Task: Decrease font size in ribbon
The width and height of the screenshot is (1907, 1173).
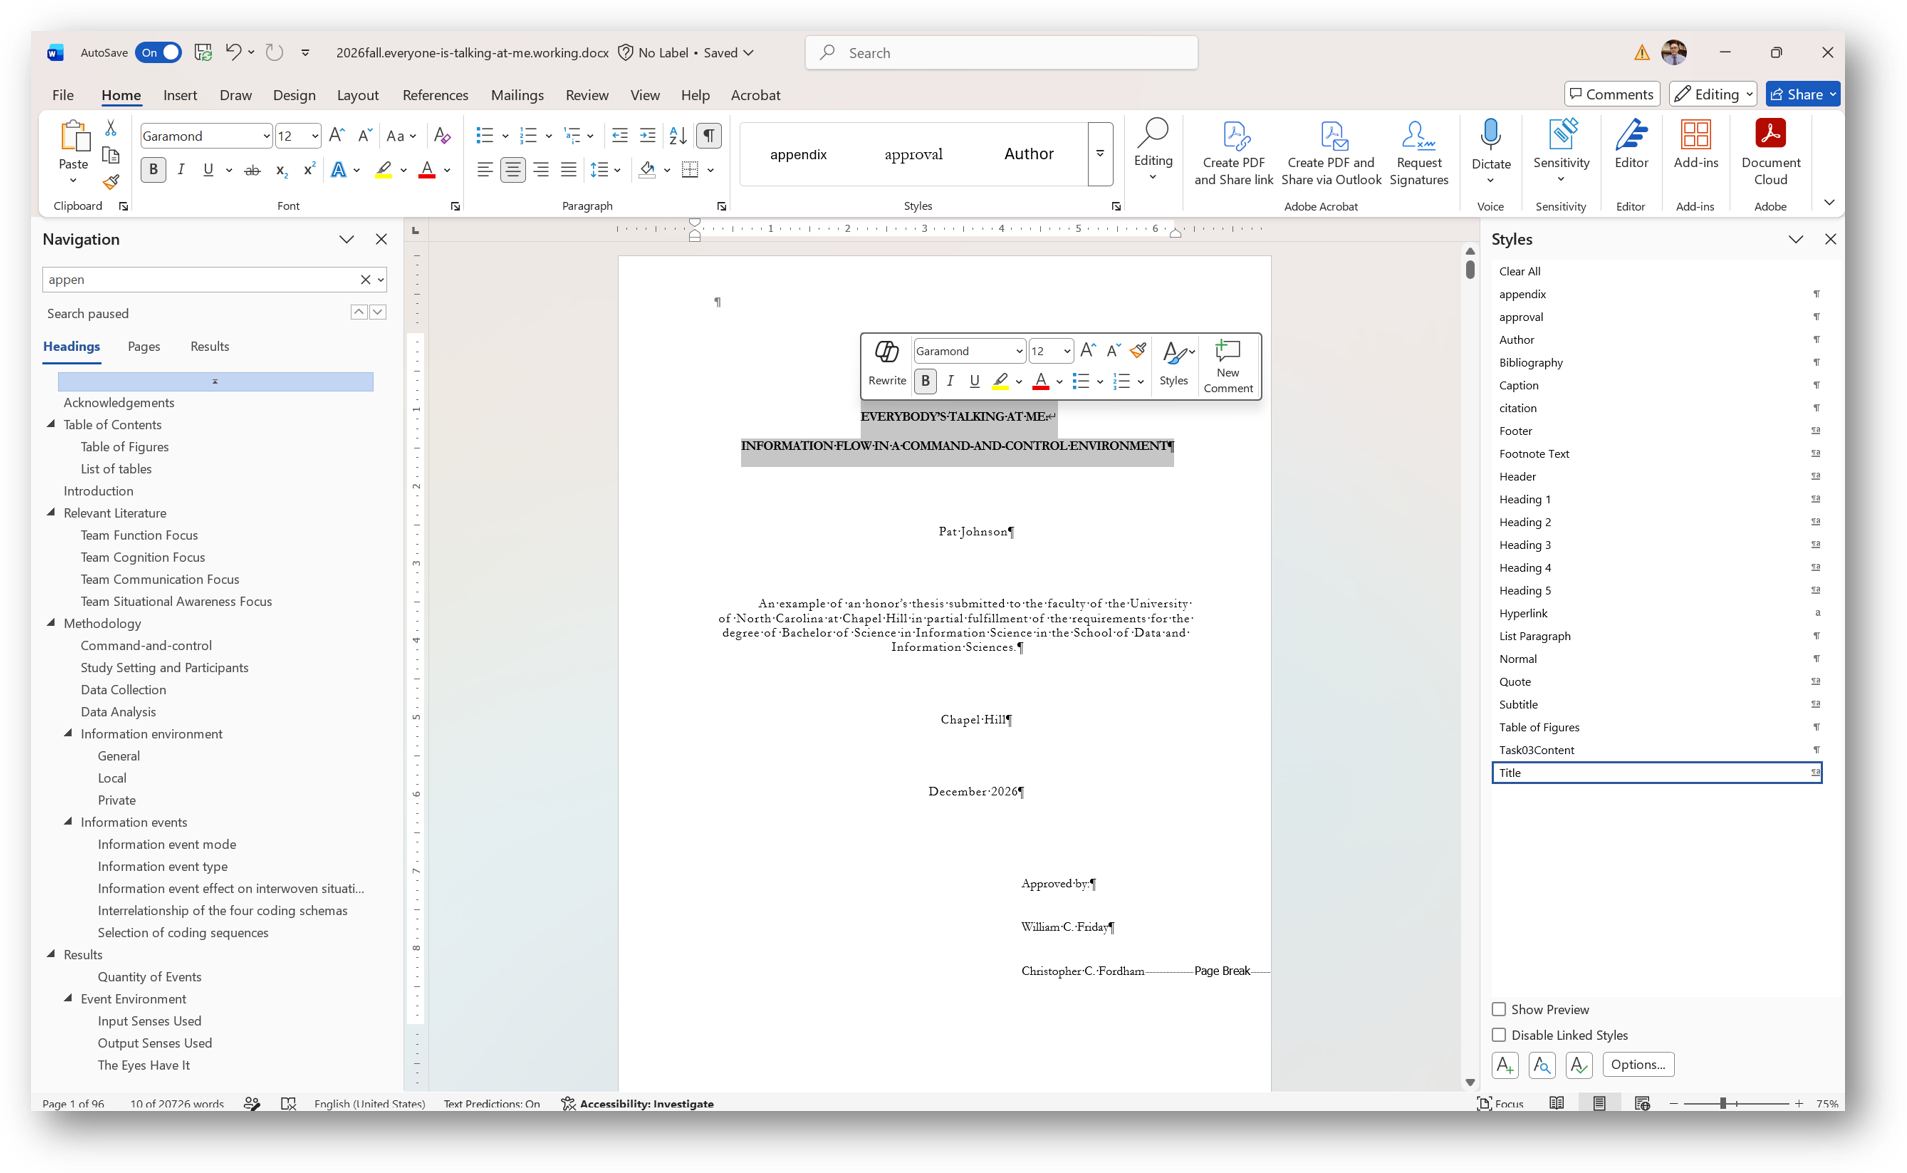Action: point(365,136)
